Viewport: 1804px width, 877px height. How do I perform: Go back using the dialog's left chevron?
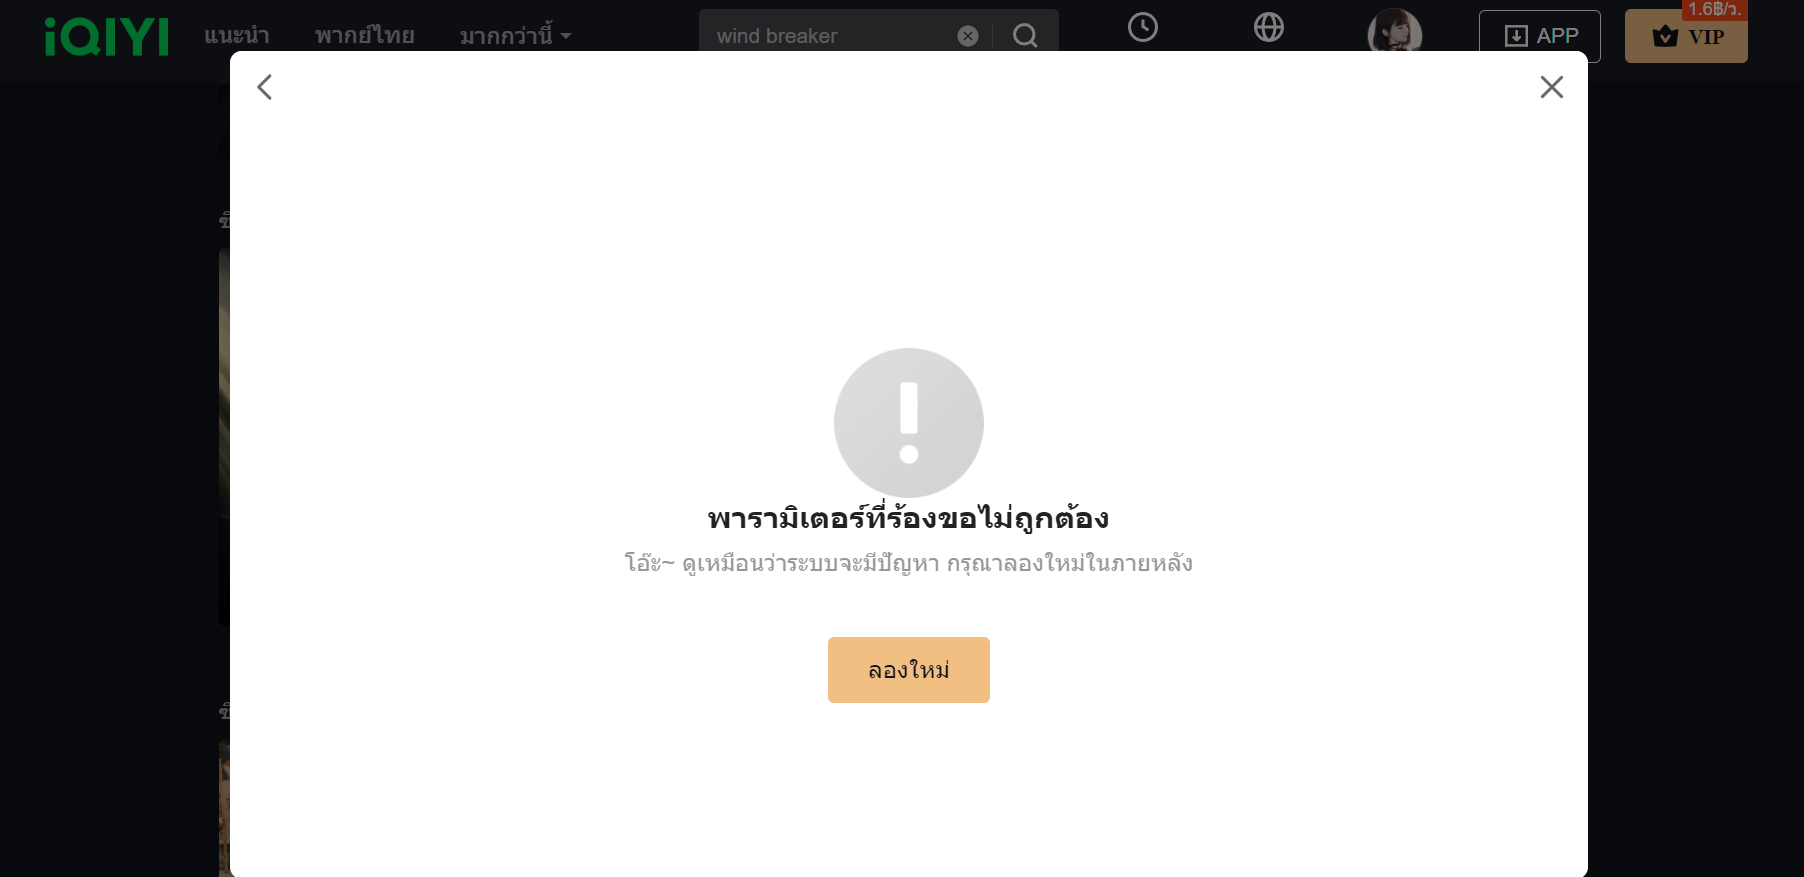[x=265, y=87]
